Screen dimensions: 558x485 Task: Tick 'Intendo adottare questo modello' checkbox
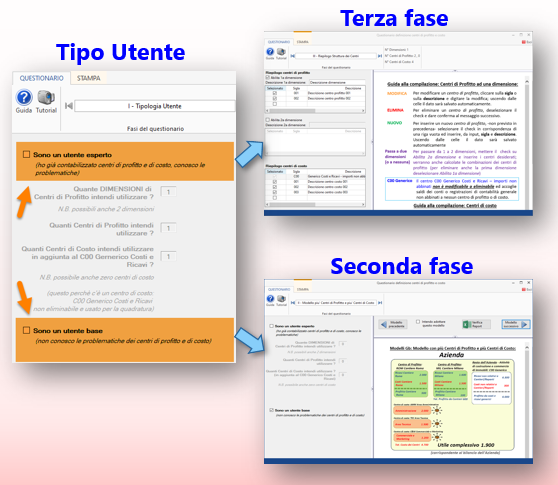418,322
